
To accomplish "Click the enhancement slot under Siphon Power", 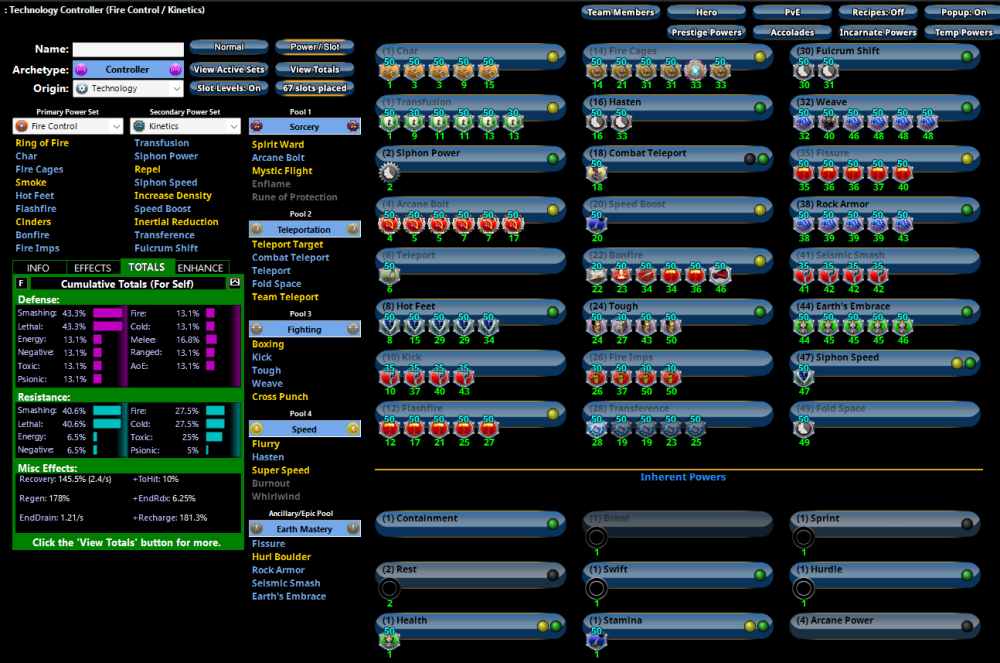I will 389,173.
